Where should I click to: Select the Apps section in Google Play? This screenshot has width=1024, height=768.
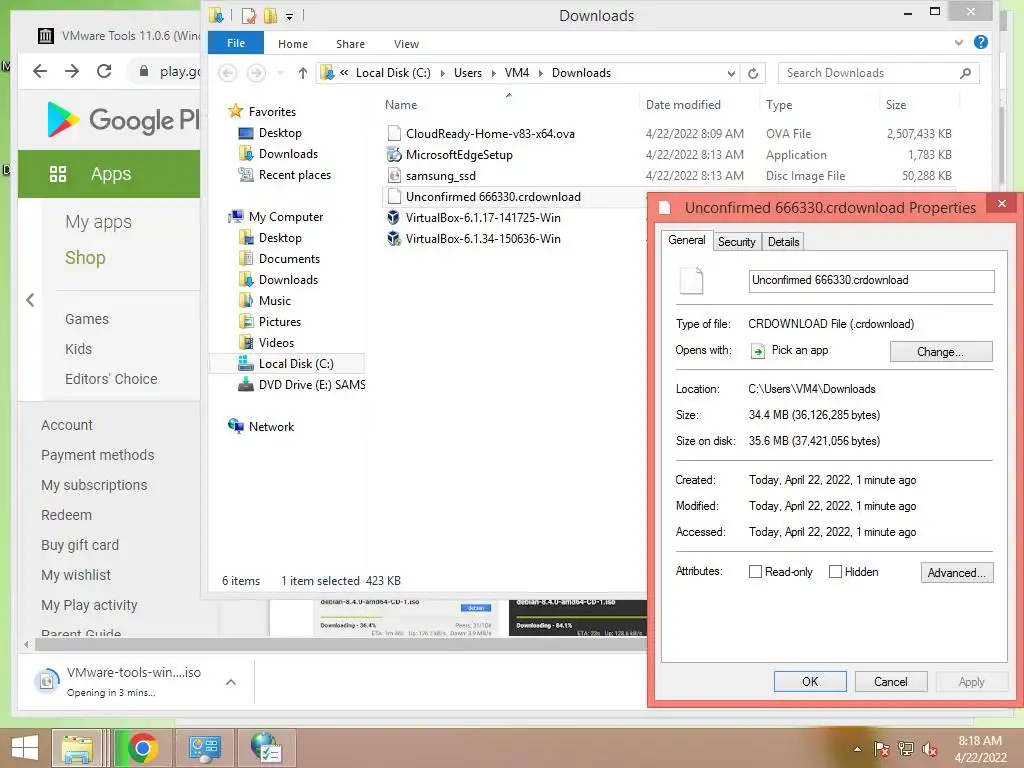click(x=109, y=174)
